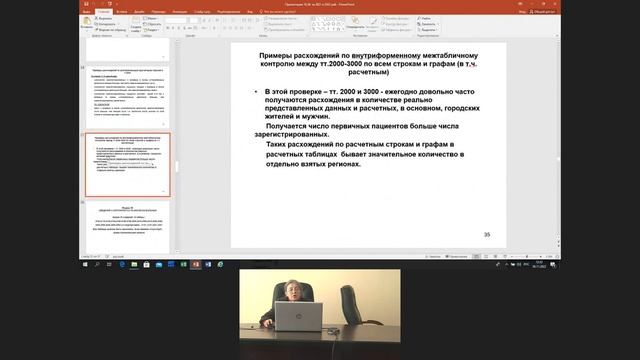Click the taskbar search magnifier icon
This screenshot has width=640, height=360.
(97, 264)
